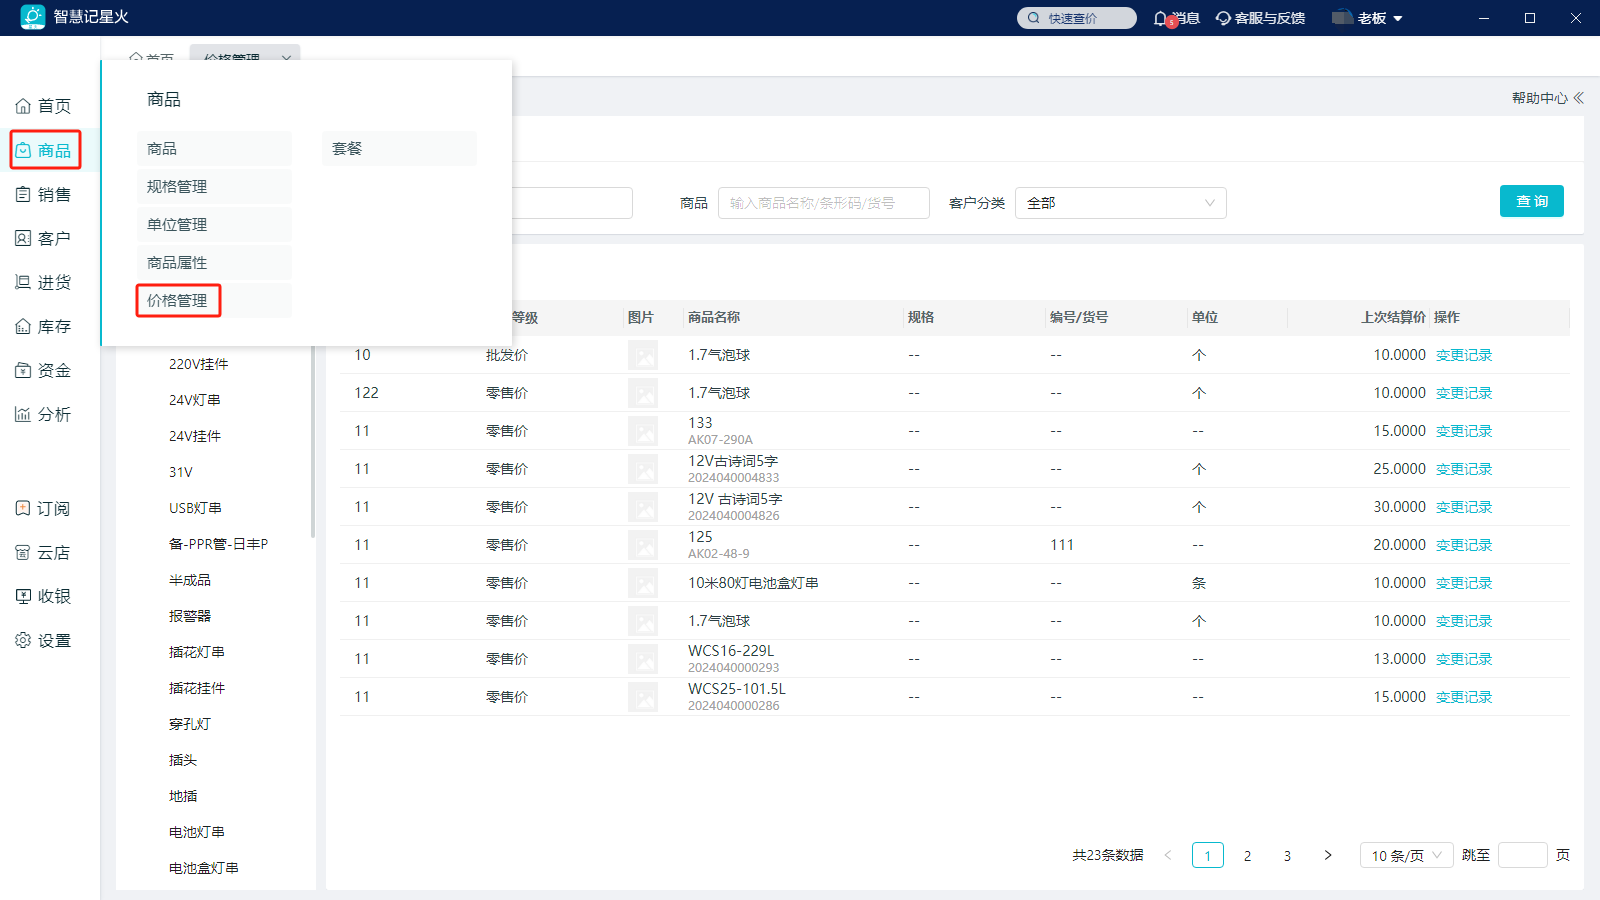
Task: Open the 客户分类 全部 dropdown
Action: pyautogui.click(x=1120, y=203)
